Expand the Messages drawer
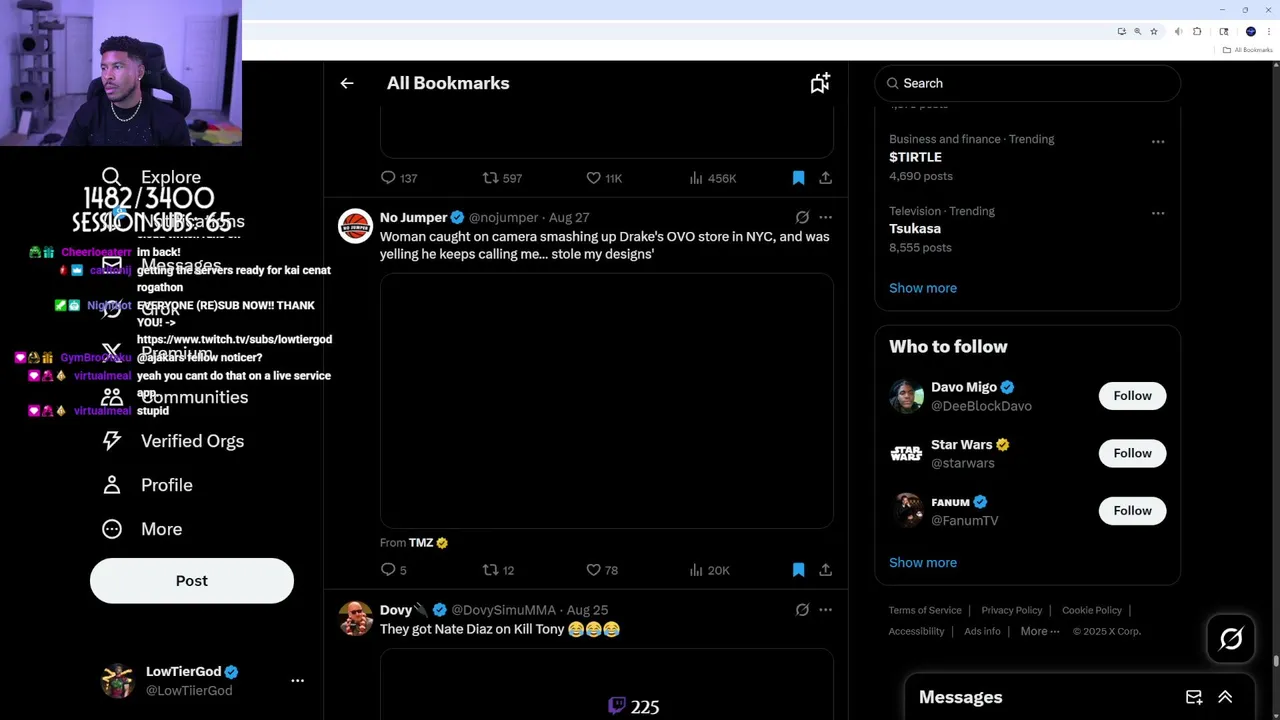This screenshot has width=1280, height=720. 1225,697
